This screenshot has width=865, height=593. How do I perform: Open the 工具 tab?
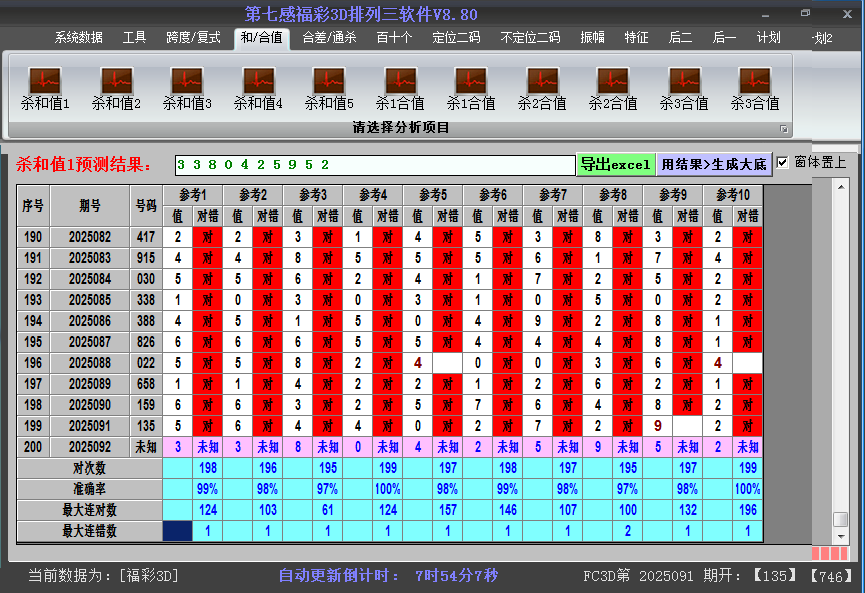[134, 38]
